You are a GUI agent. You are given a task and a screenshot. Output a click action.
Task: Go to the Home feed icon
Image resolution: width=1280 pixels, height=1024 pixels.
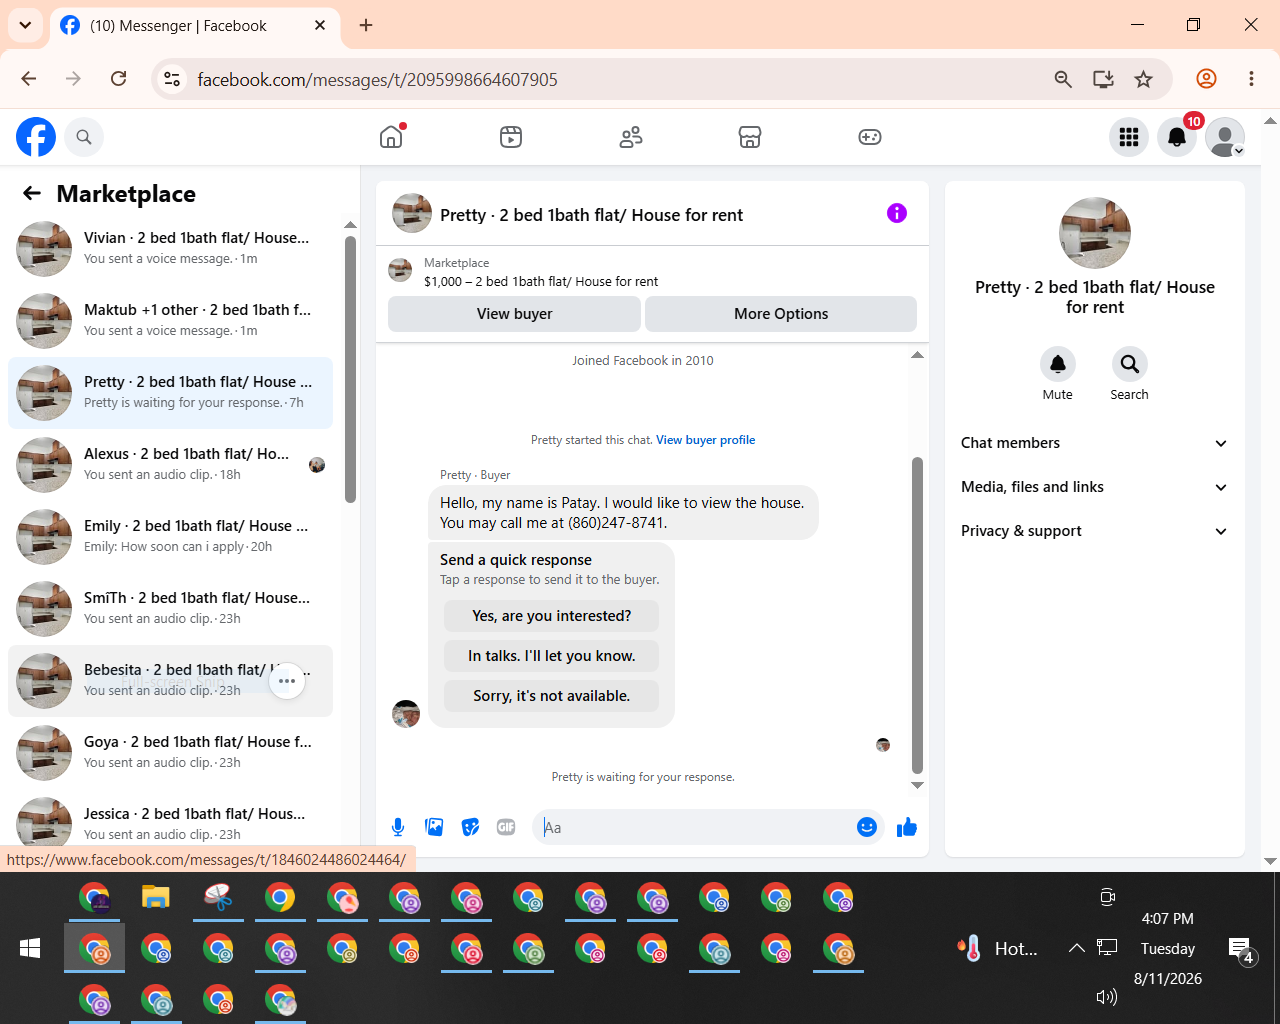click(391, 137)
